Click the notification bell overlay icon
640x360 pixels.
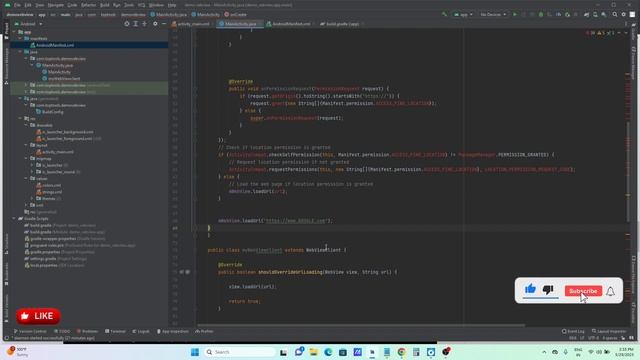click(x=610, y=291)
